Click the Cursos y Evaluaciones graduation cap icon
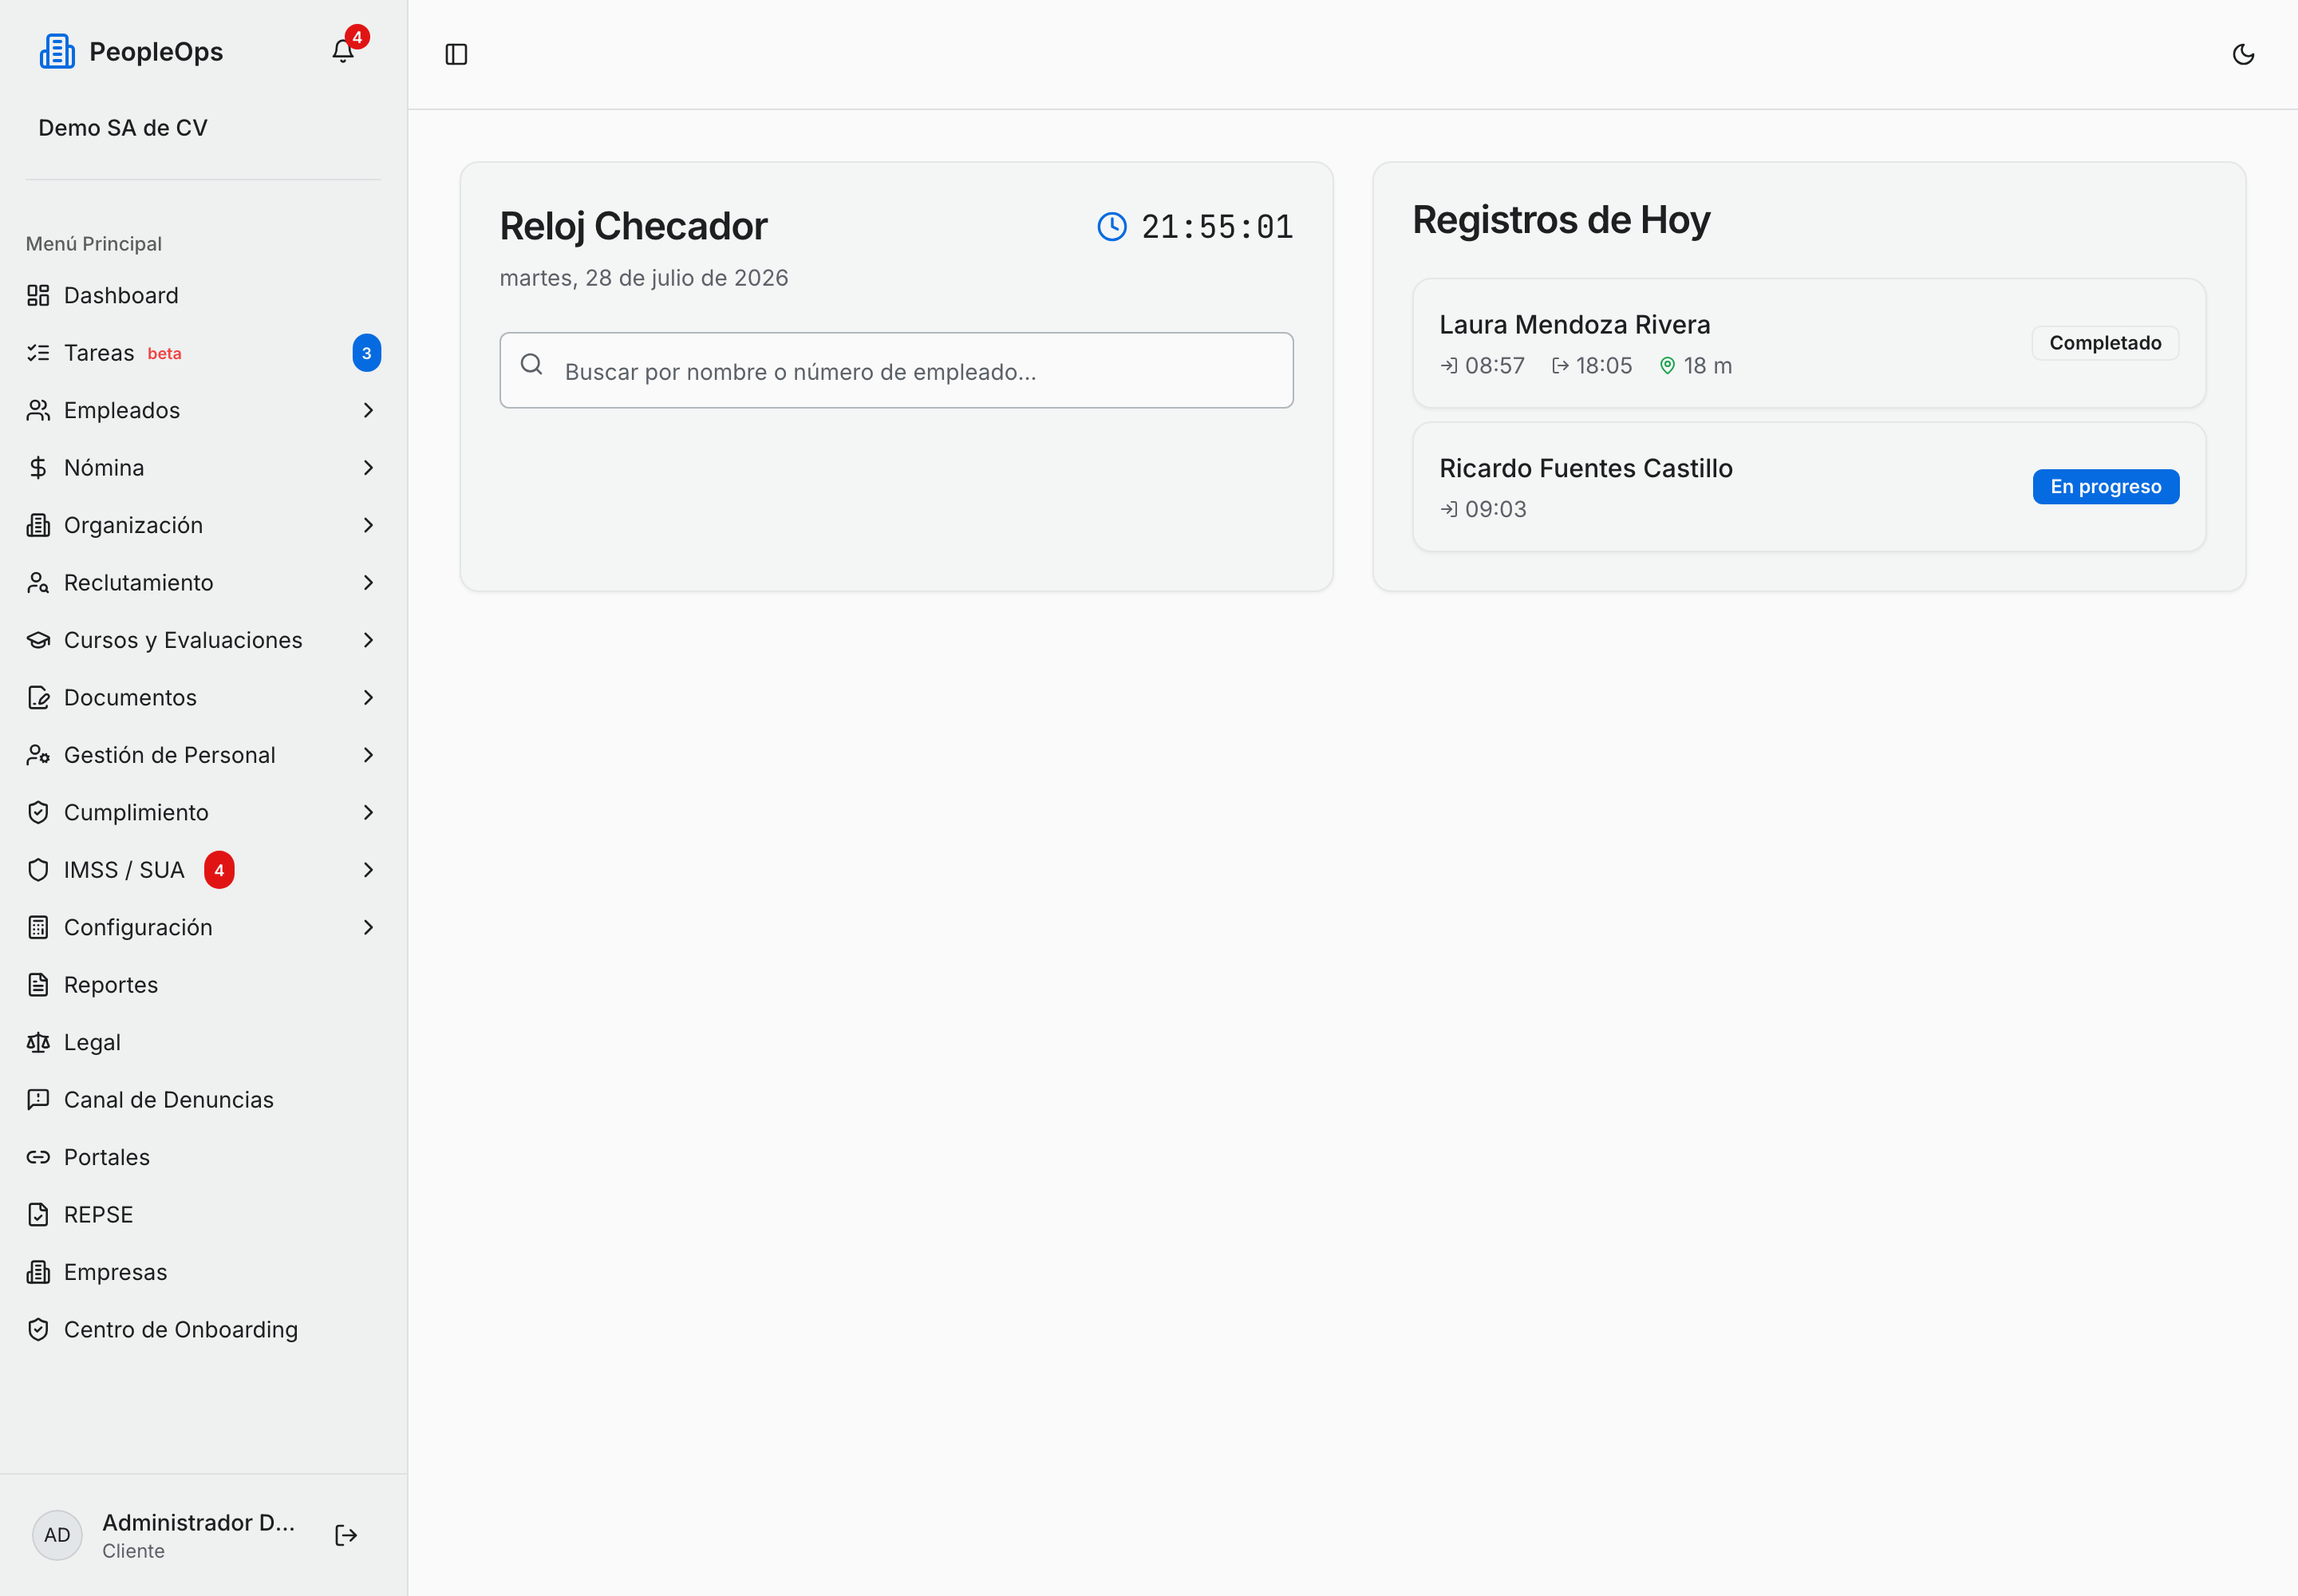Viewport: 2298px width, 1596px height. point(38,640)
